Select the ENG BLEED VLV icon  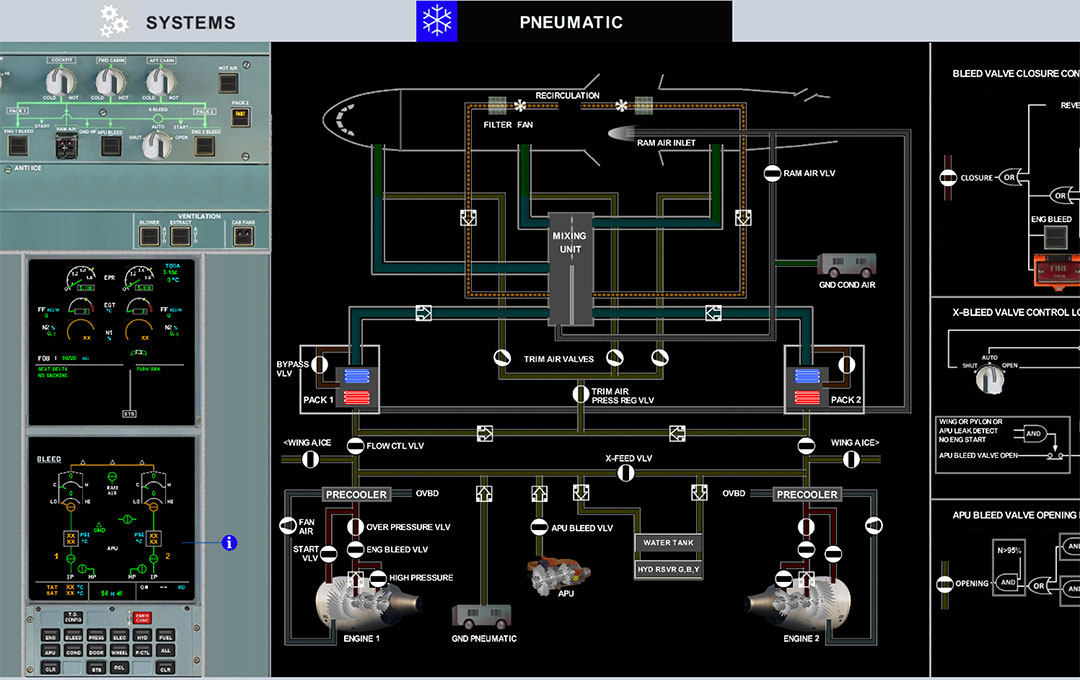click(356, 550)
